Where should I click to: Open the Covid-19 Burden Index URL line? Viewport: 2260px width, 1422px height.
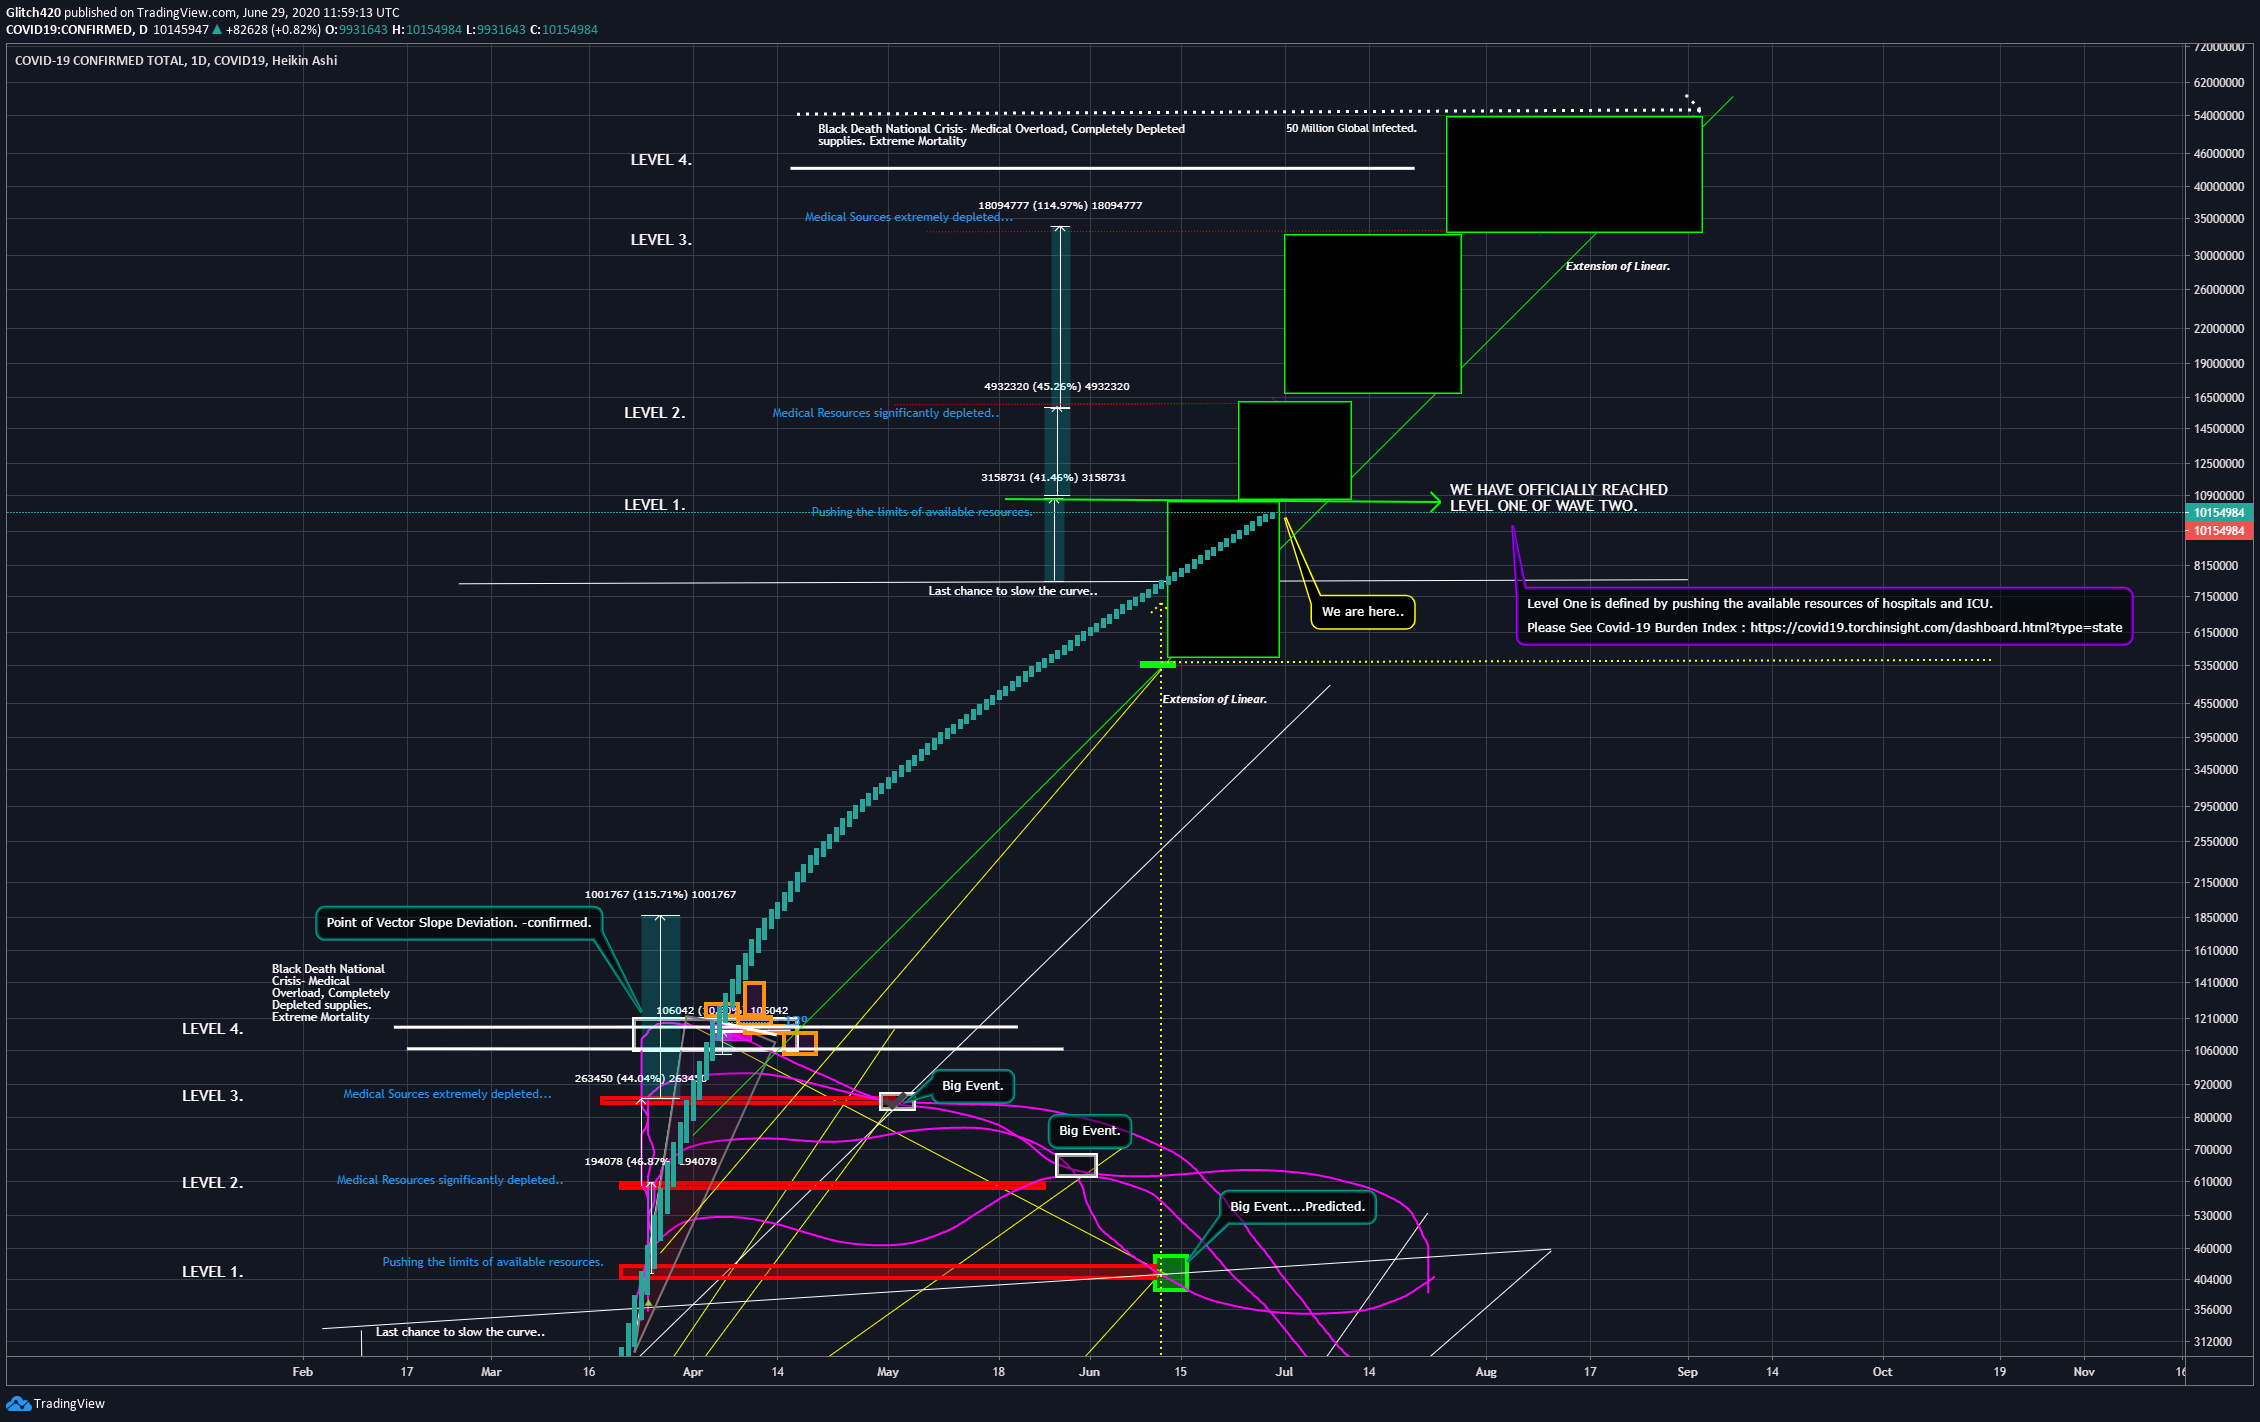coord(1824,628)
